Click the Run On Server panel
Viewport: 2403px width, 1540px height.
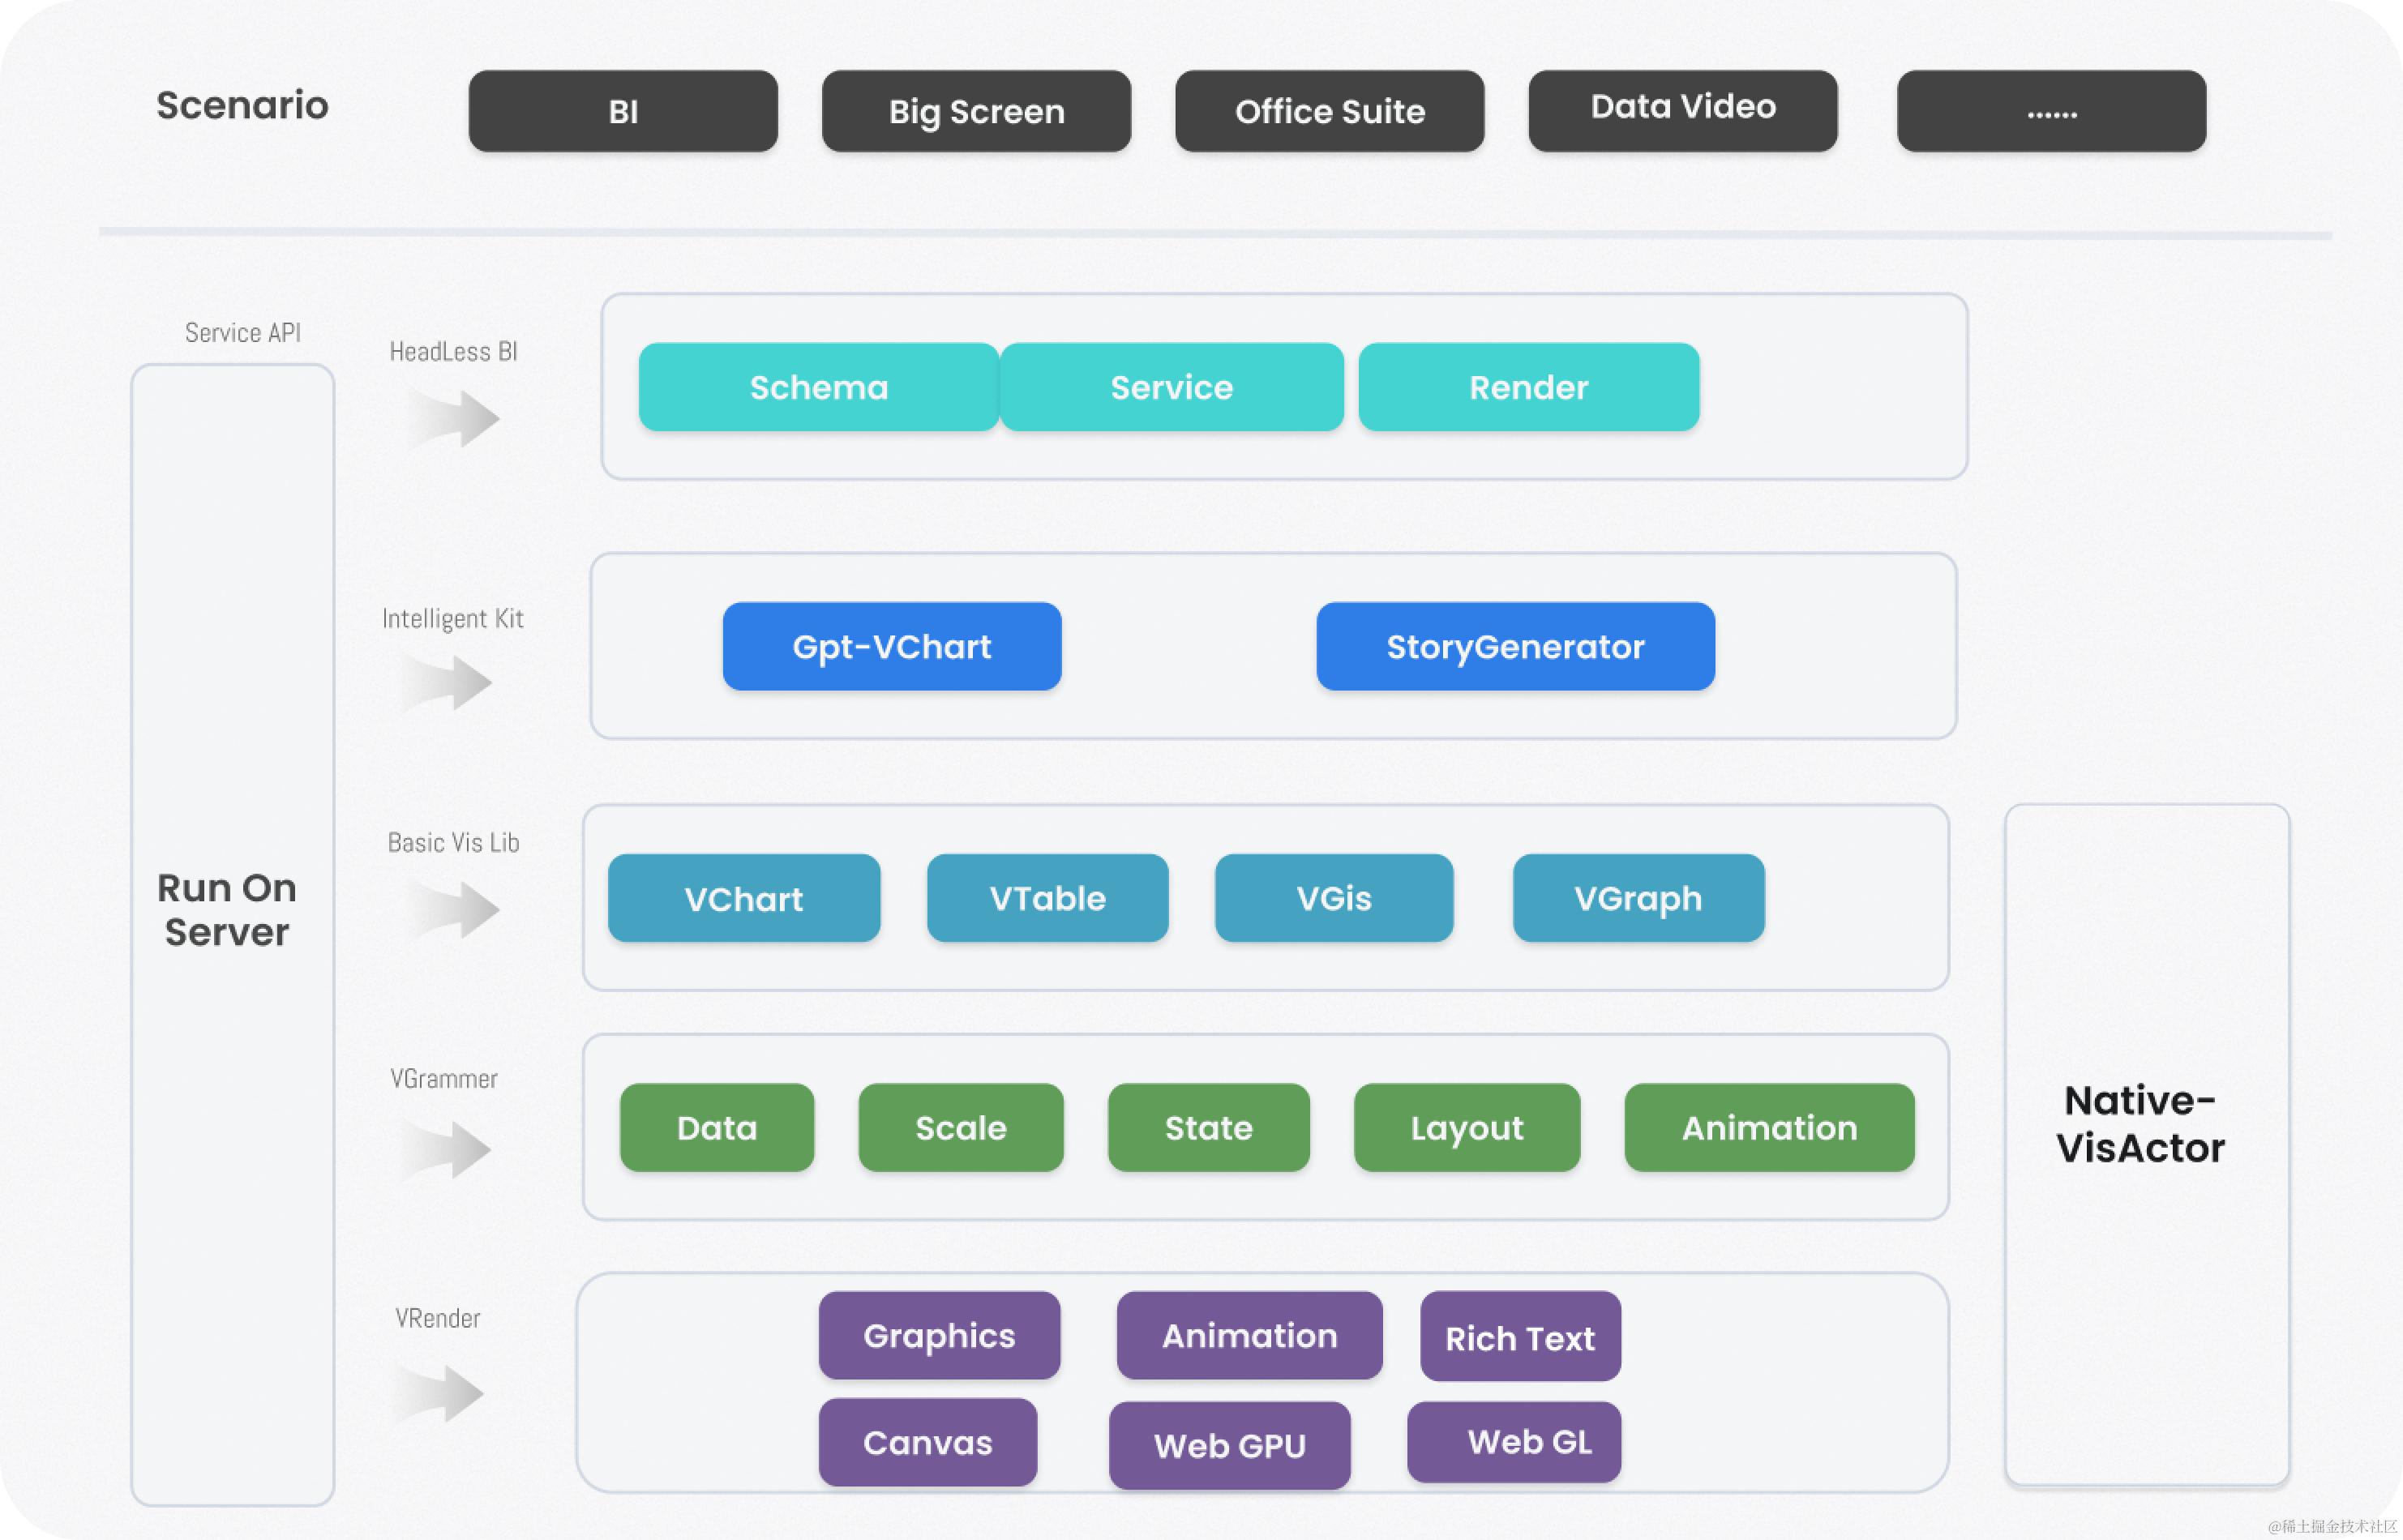point(232,935)
